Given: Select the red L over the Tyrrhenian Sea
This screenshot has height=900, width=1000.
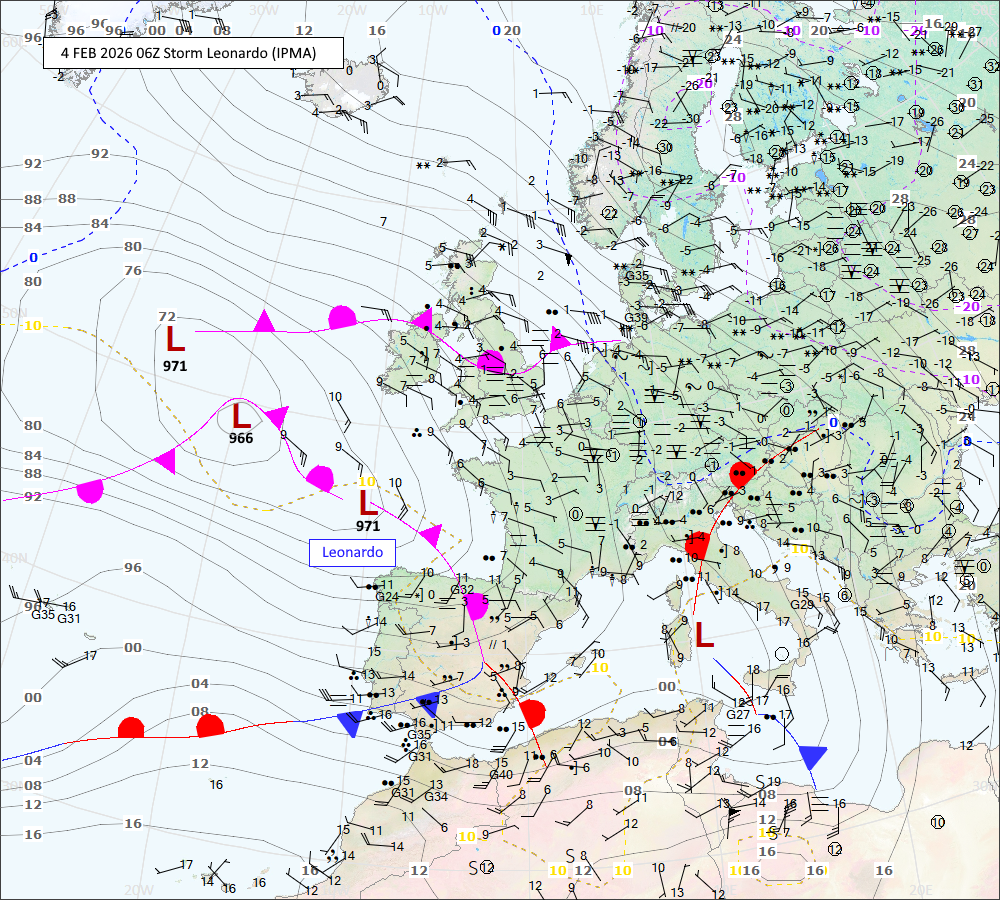Looking at the screenshot, I should [x=705, y=634].
